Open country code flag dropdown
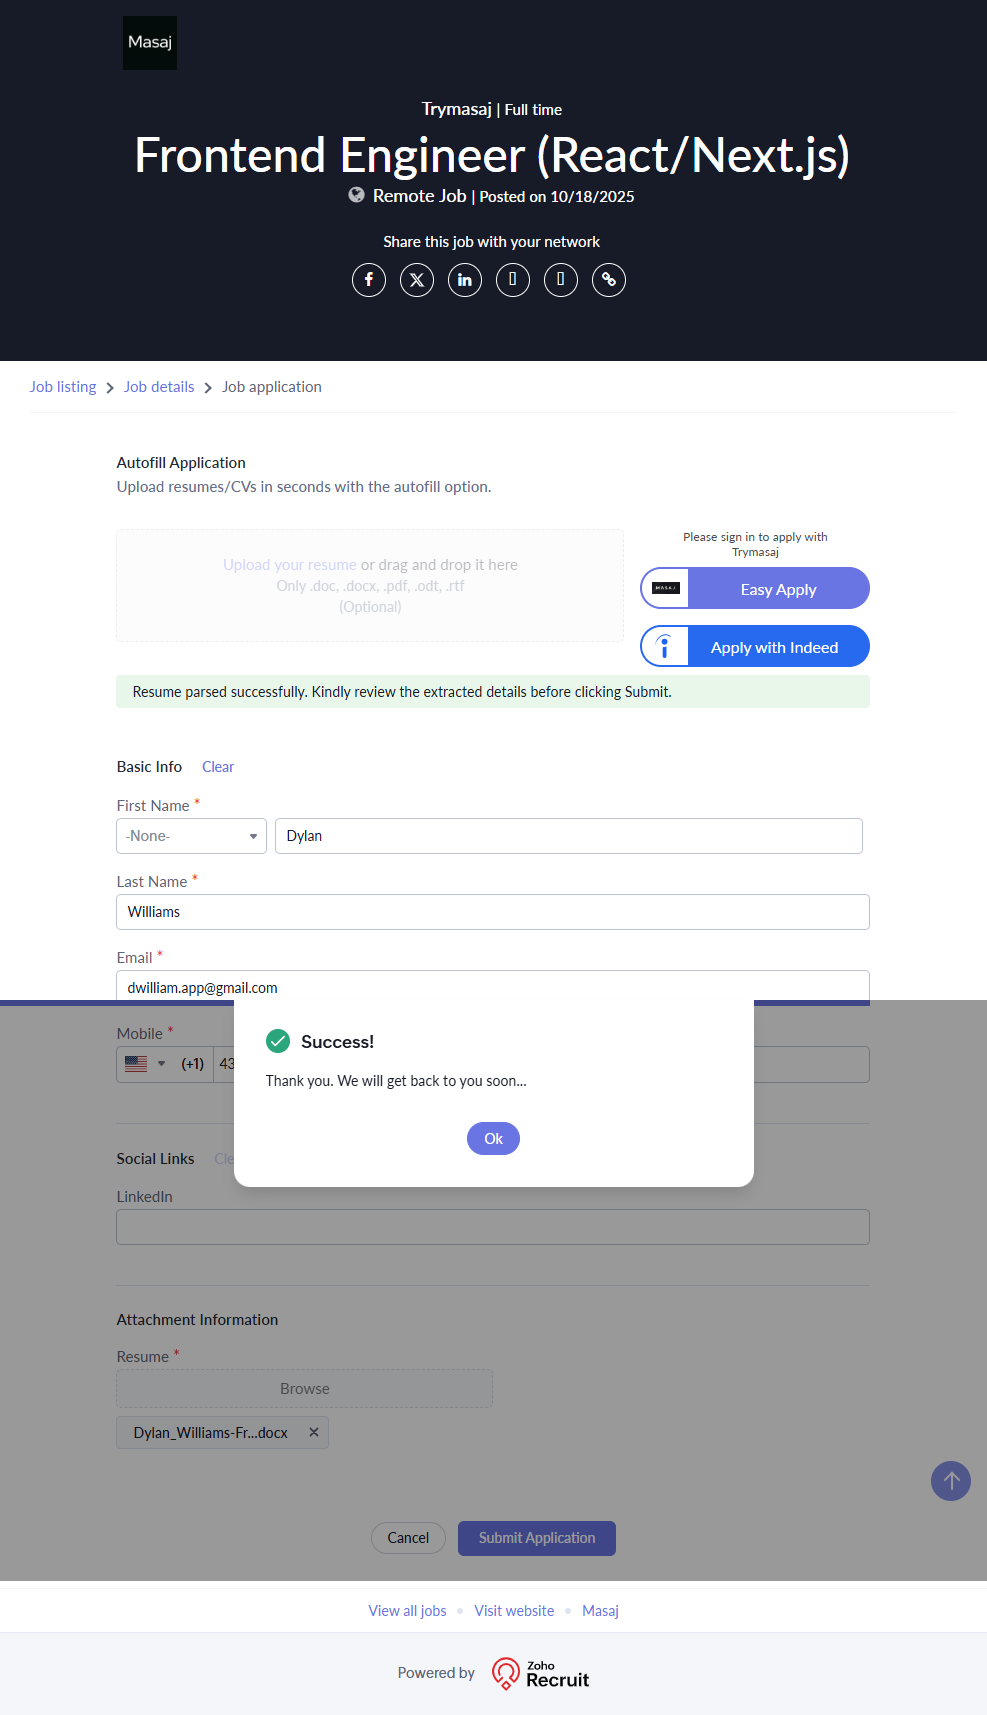Screen dimensions: 987x1715 146,1064
